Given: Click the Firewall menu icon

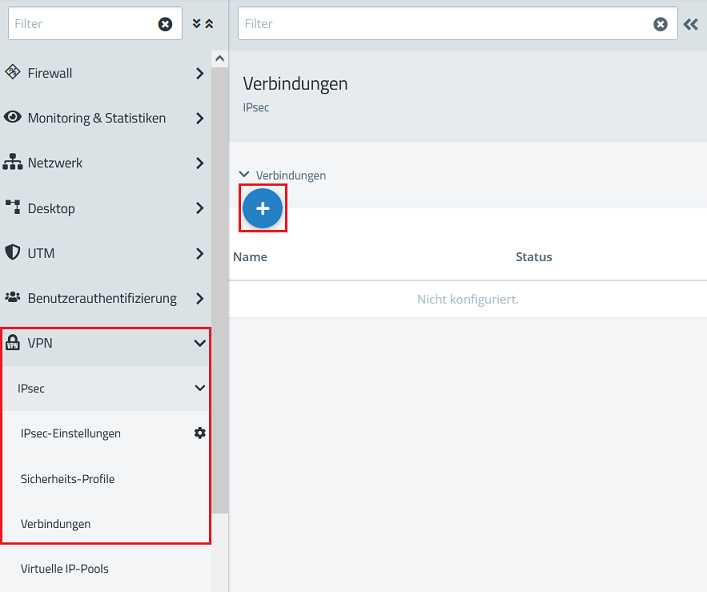Looking at the screenshot, I should coord(13,73).
